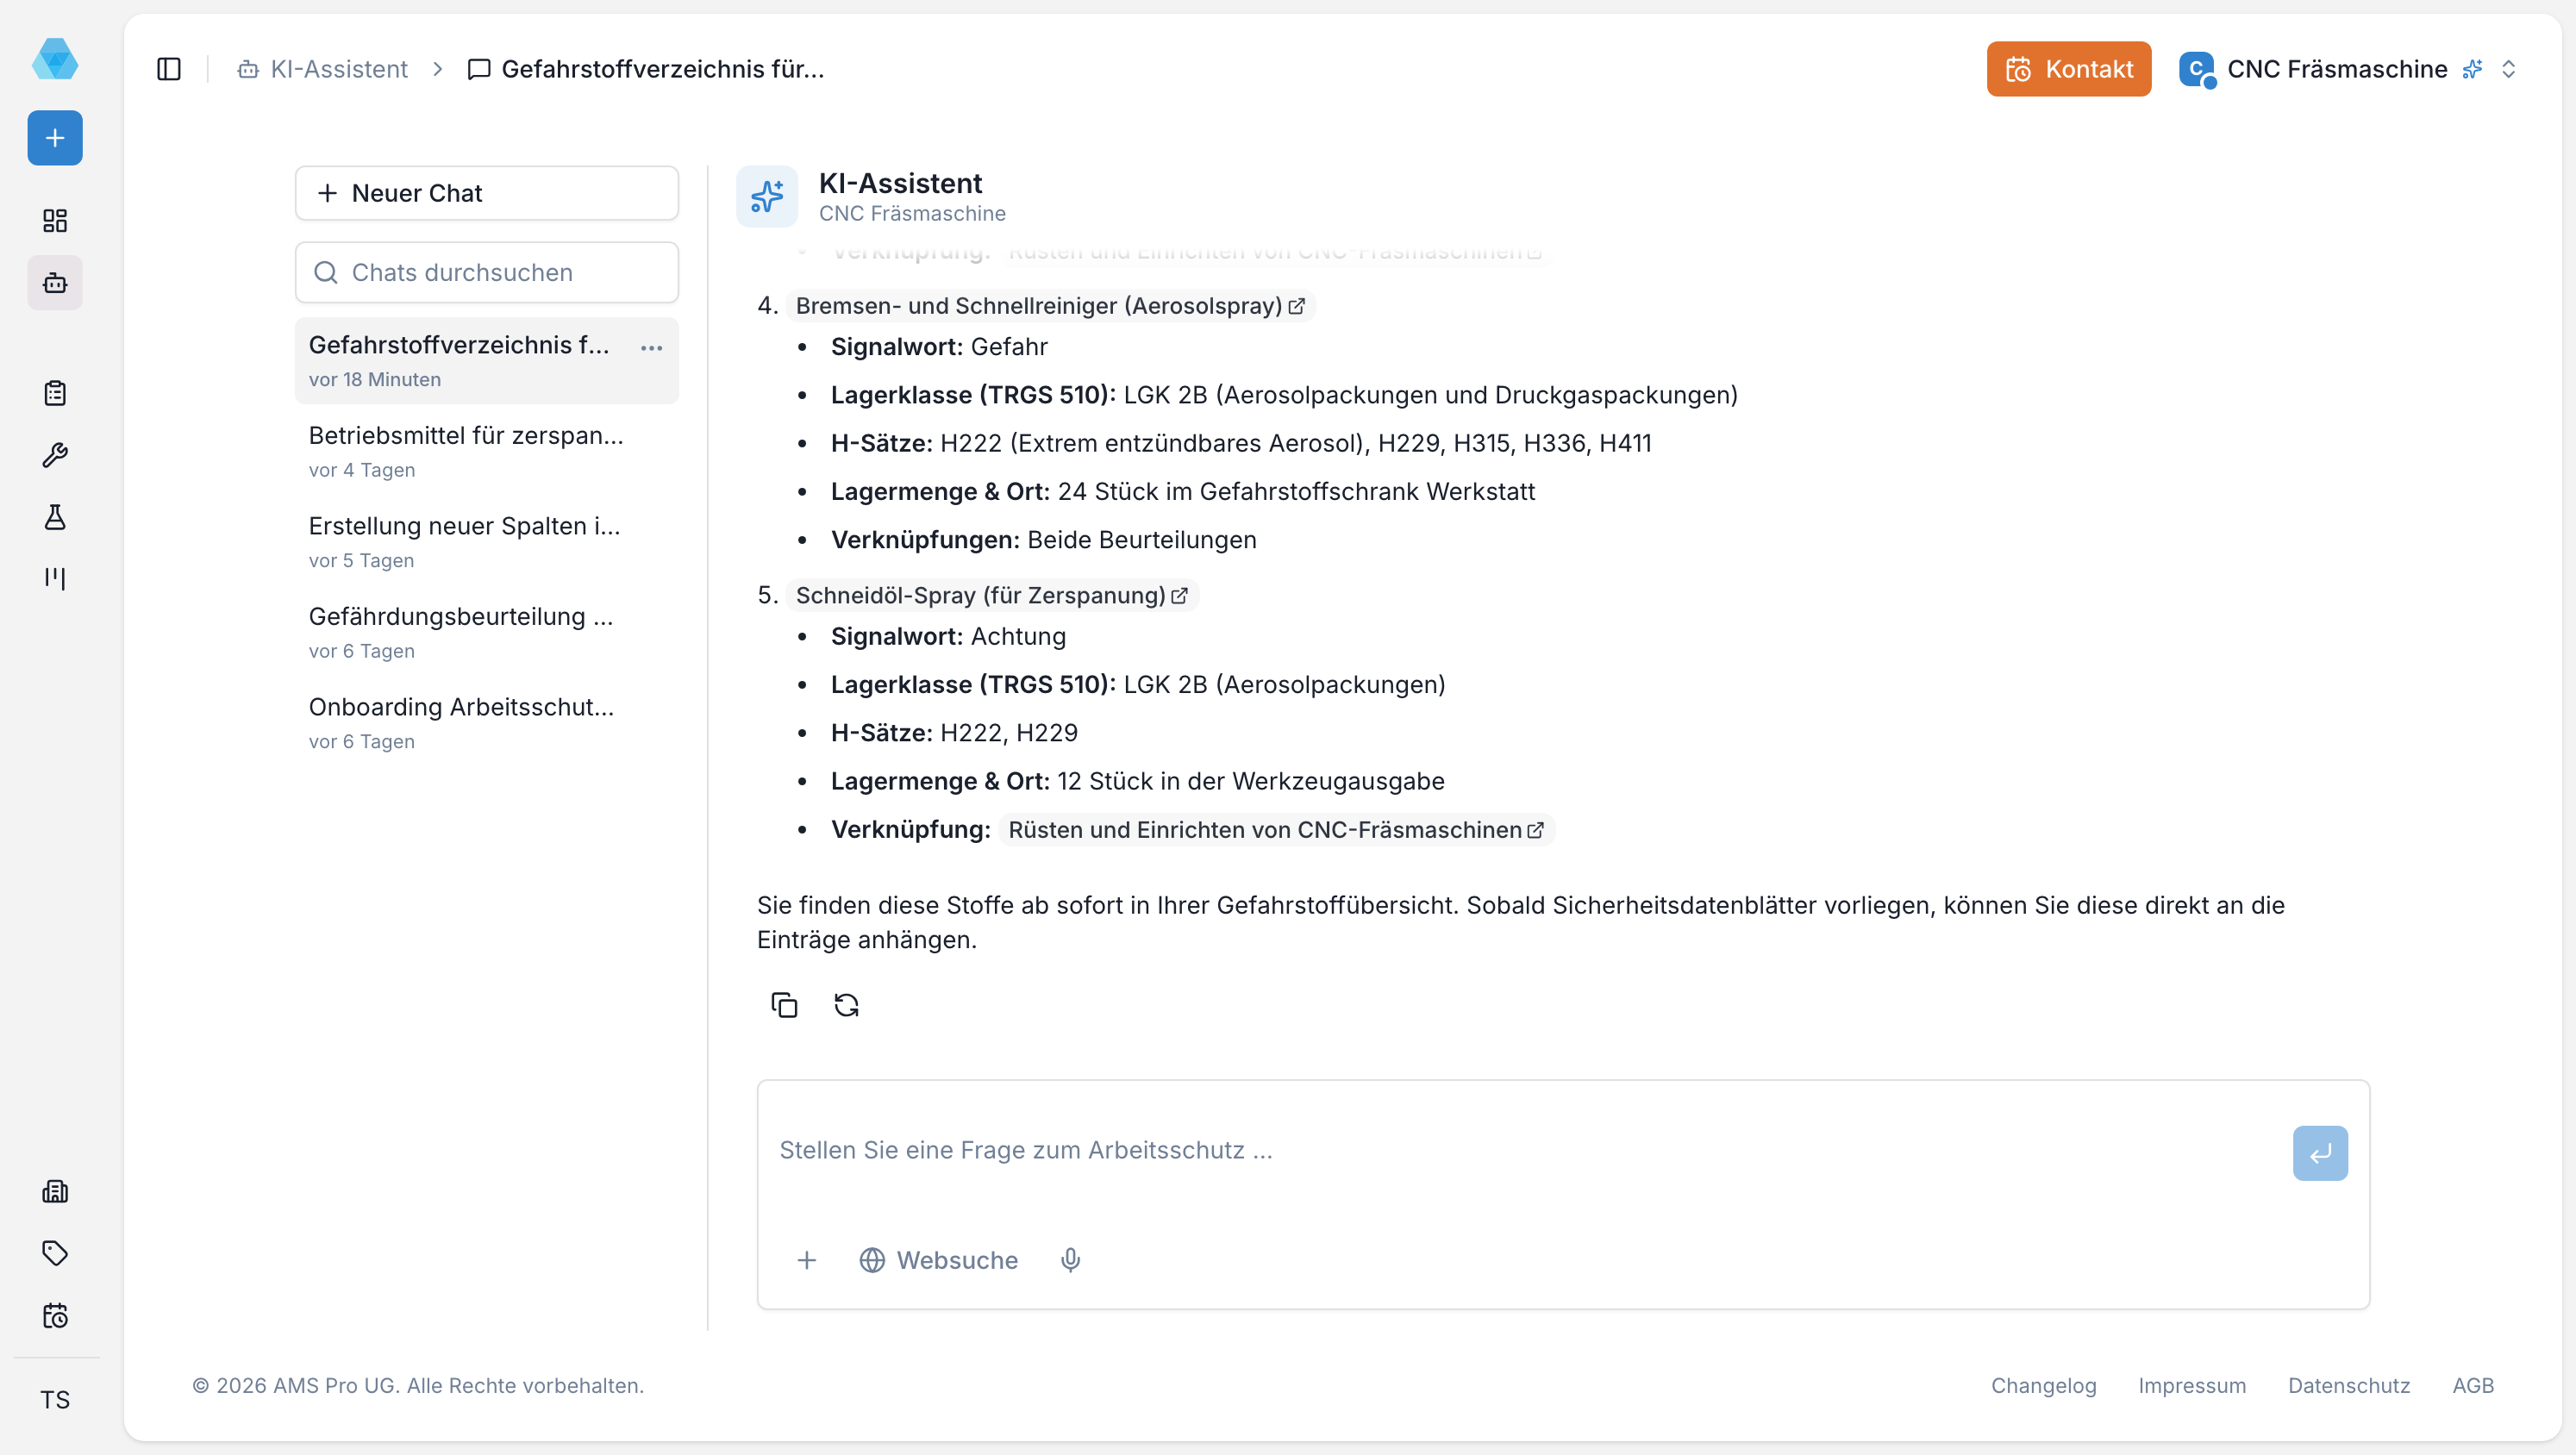Screen dimensions: 2576x1455
Task: Focus the Chats durchsuchen search field
Action: point(486,273)
